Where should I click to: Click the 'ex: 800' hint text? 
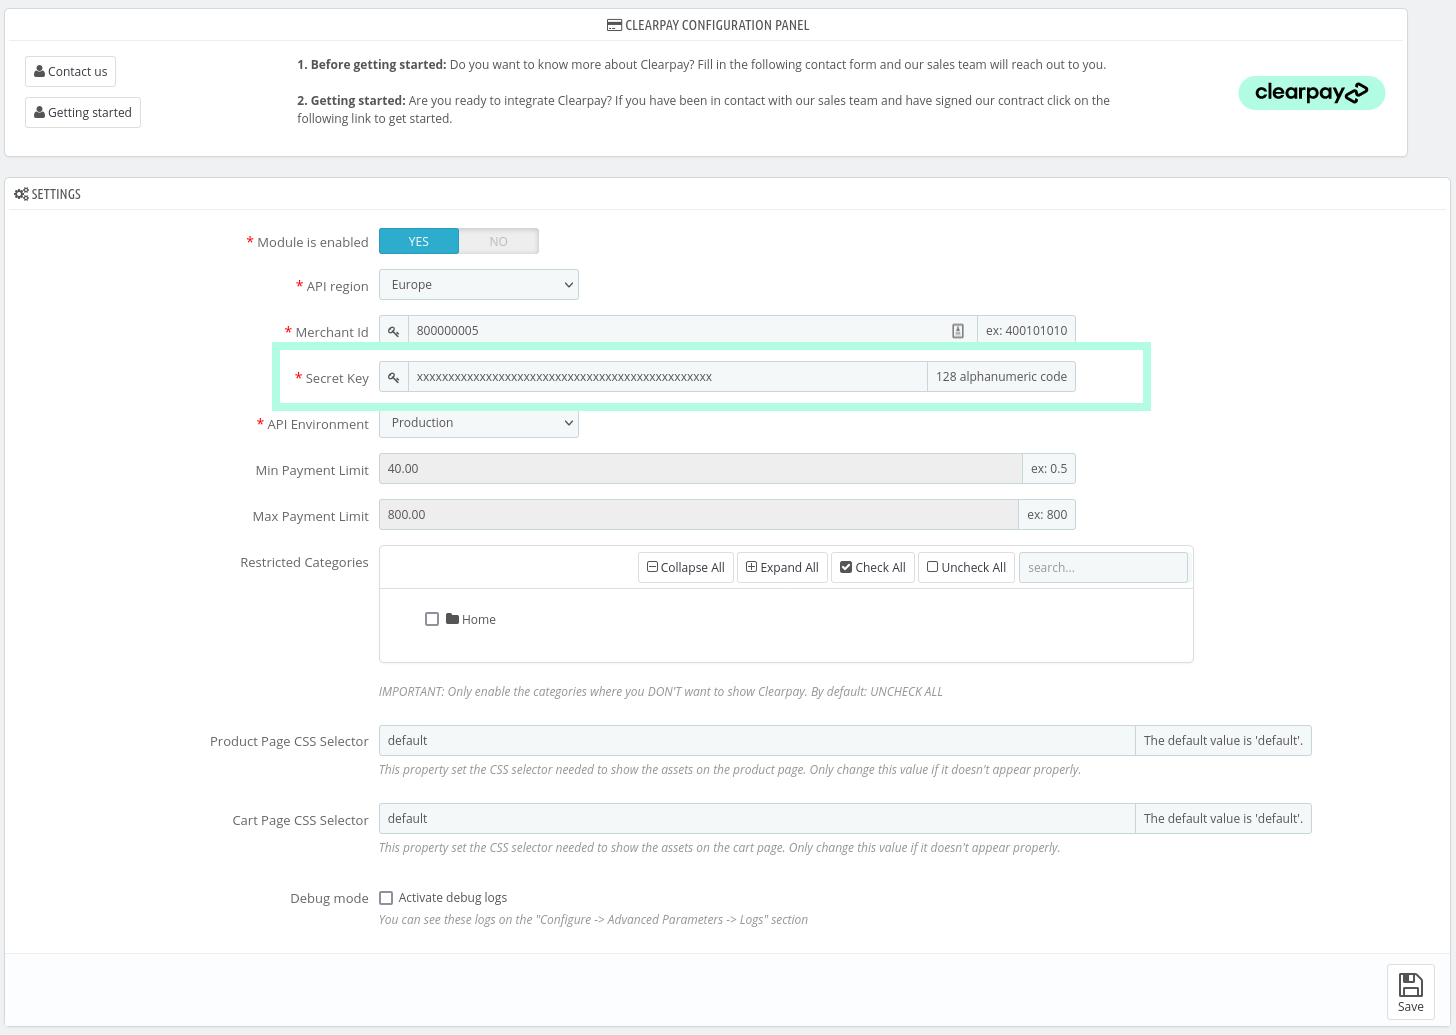point(1047,515)
